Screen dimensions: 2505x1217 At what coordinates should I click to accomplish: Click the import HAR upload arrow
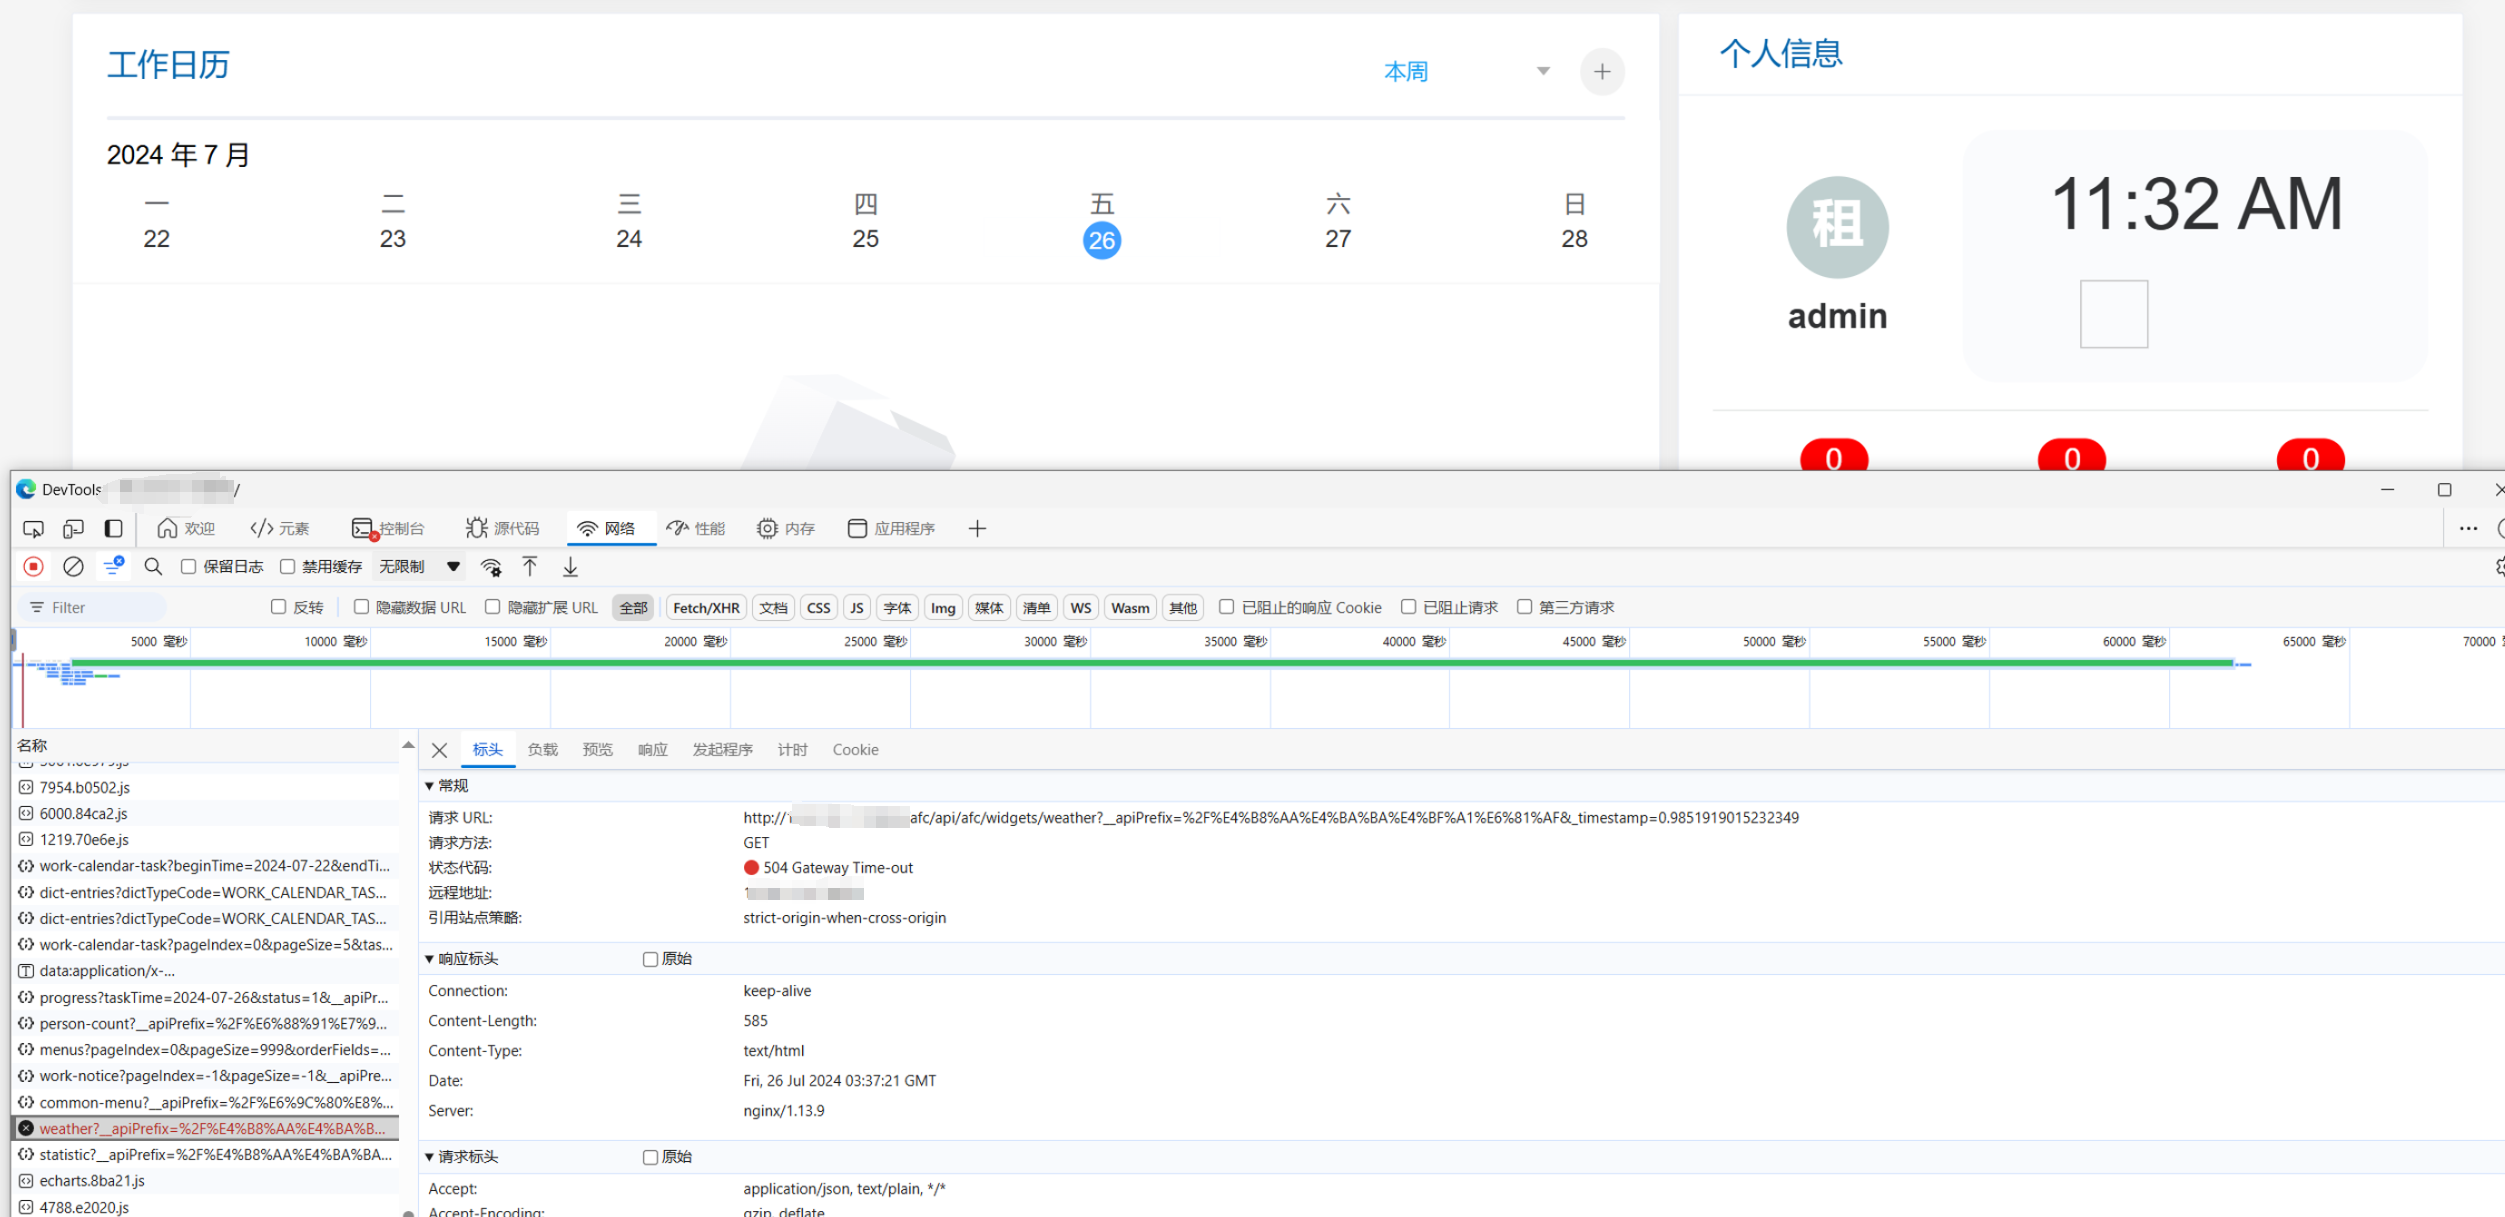coord(530,567)
